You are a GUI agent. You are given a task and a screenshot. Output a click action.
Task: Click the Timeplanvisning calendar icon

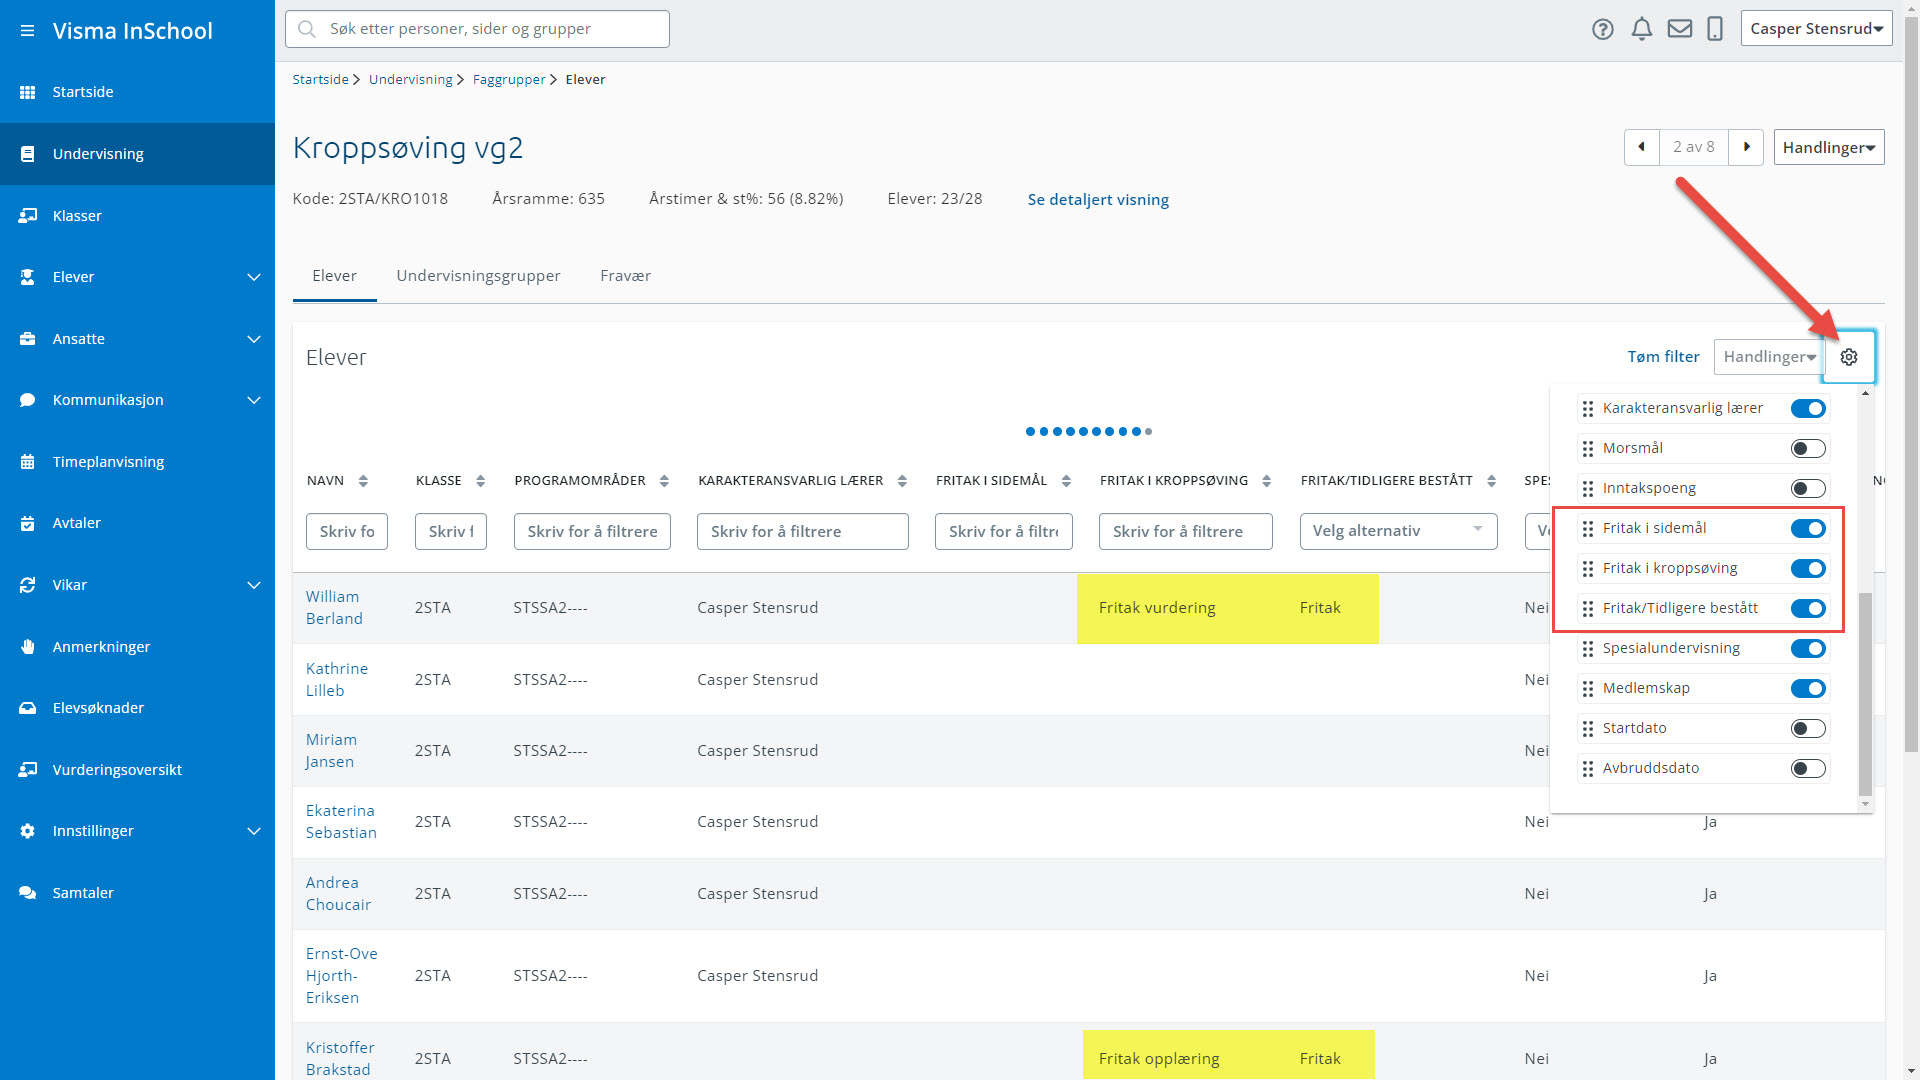point(27,462)
